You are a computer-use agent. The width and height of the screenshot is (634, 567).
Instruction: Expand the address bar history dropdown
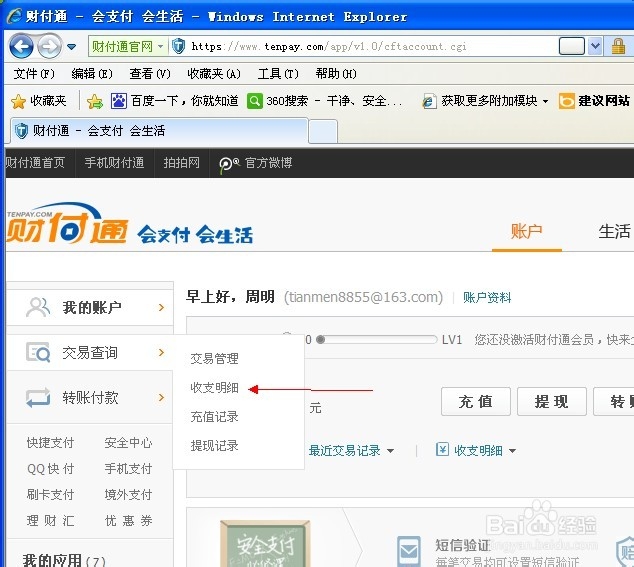coord(595,46)
